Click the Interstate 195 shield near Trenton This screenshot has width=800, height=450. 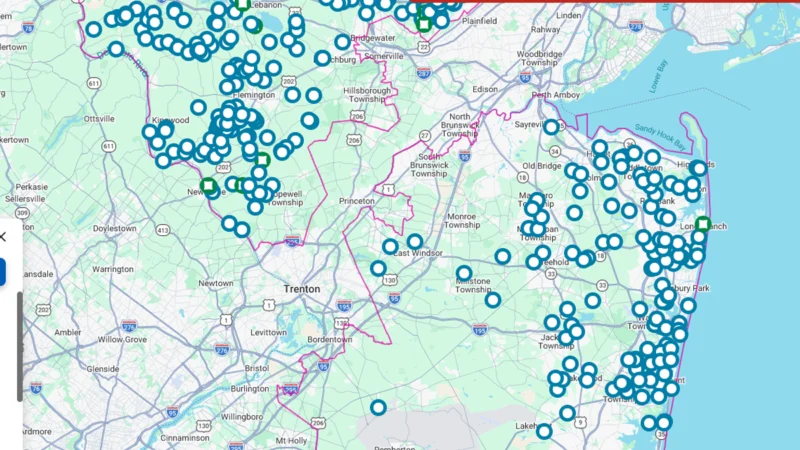(344, 305)
